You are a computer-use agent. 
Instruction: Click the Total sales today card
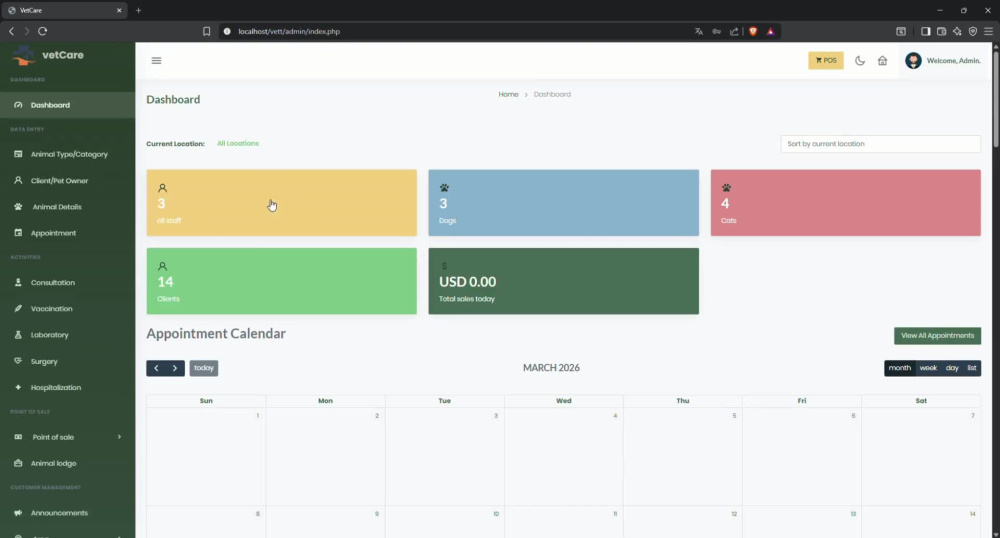tap(564, 281)
